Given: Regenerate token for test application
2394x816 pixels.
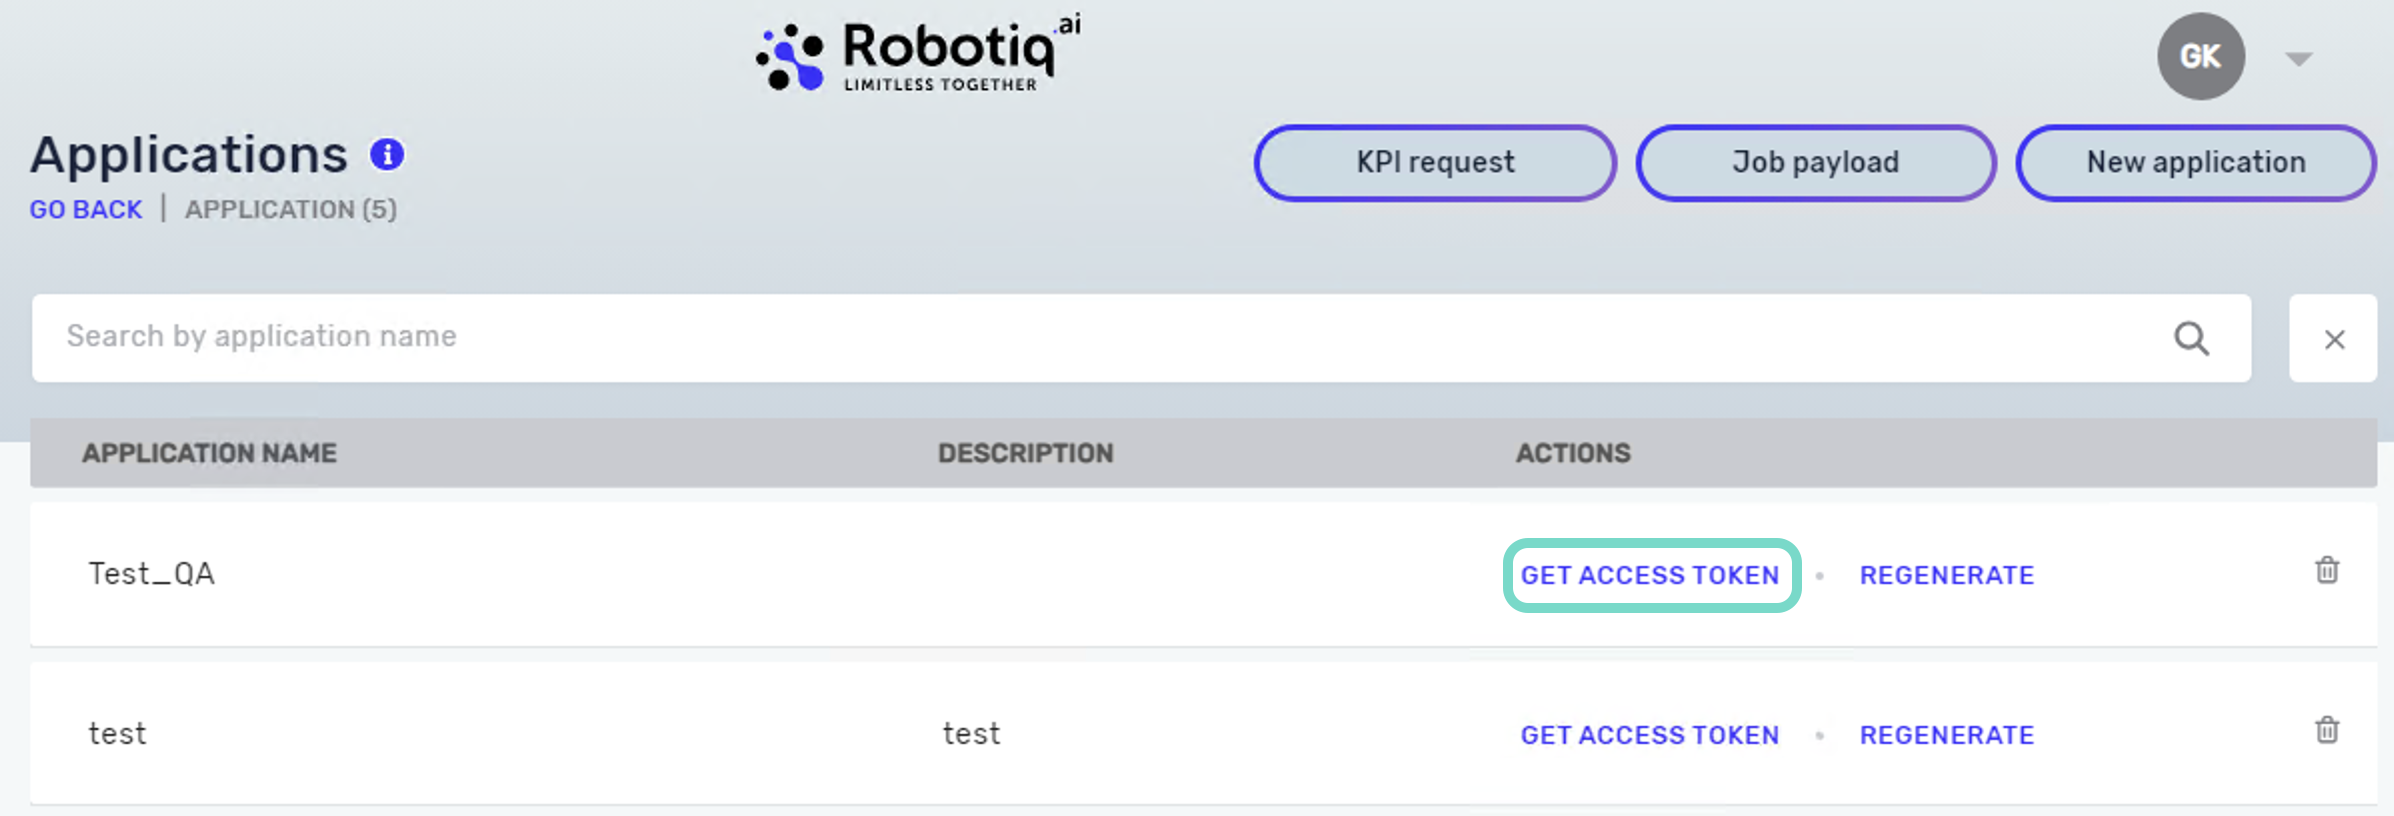Looking at the screenshot, I should point(1947,735).
